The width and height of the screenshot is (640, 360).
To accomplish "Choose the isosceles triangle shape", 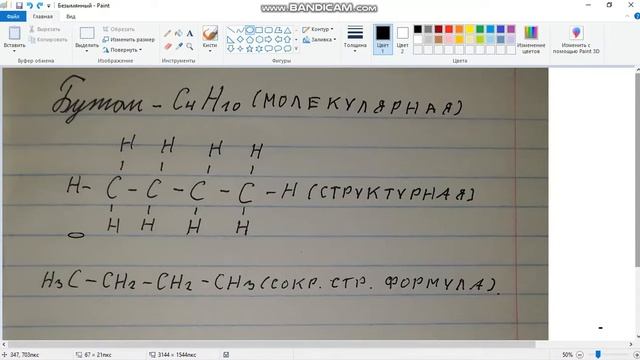I will click(x=287, y=30).
